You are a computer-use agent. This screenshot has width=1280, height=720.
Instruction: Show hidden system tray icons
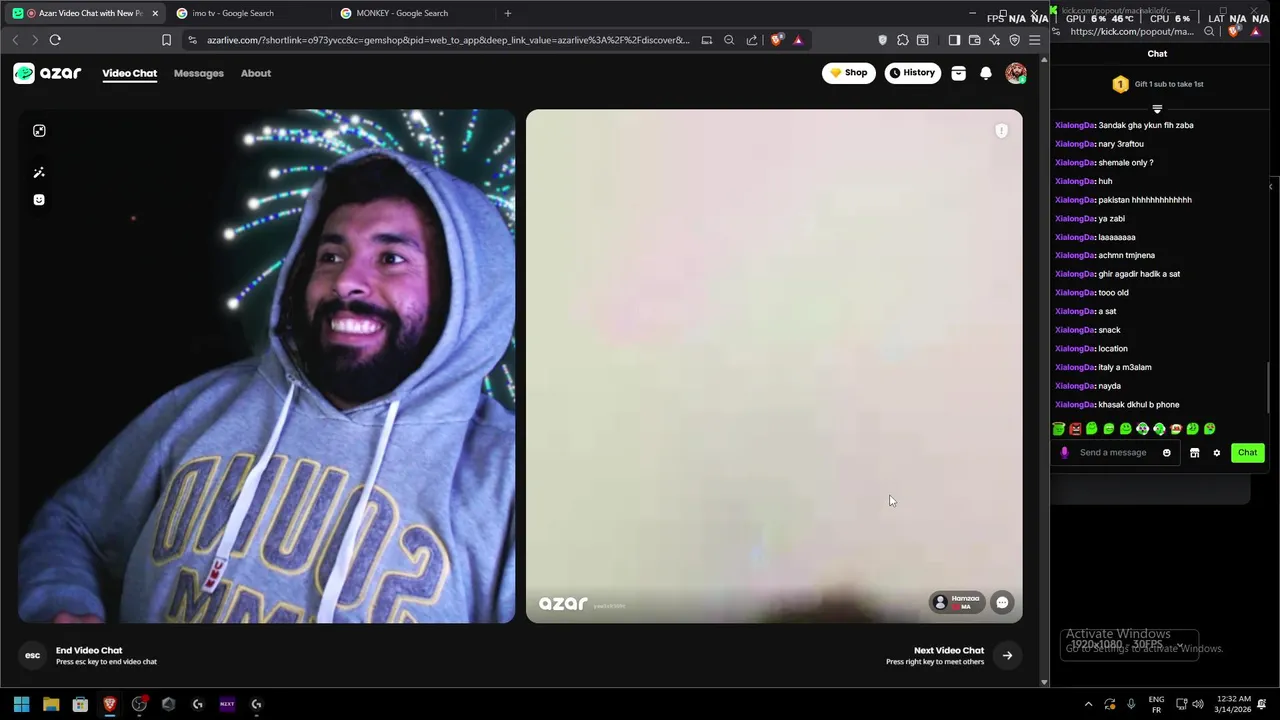point(1088,704)
